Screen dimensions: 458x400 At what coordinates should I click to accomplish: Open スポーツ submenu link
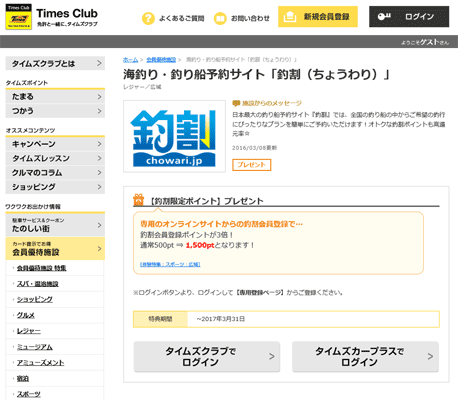(29, 394)
